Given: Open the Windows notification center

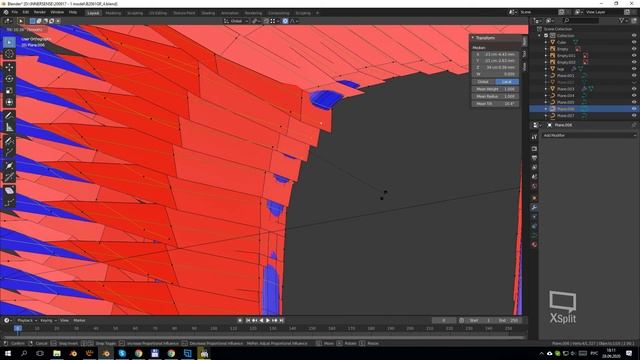Looking at the screenshot, I should [629, 353].
